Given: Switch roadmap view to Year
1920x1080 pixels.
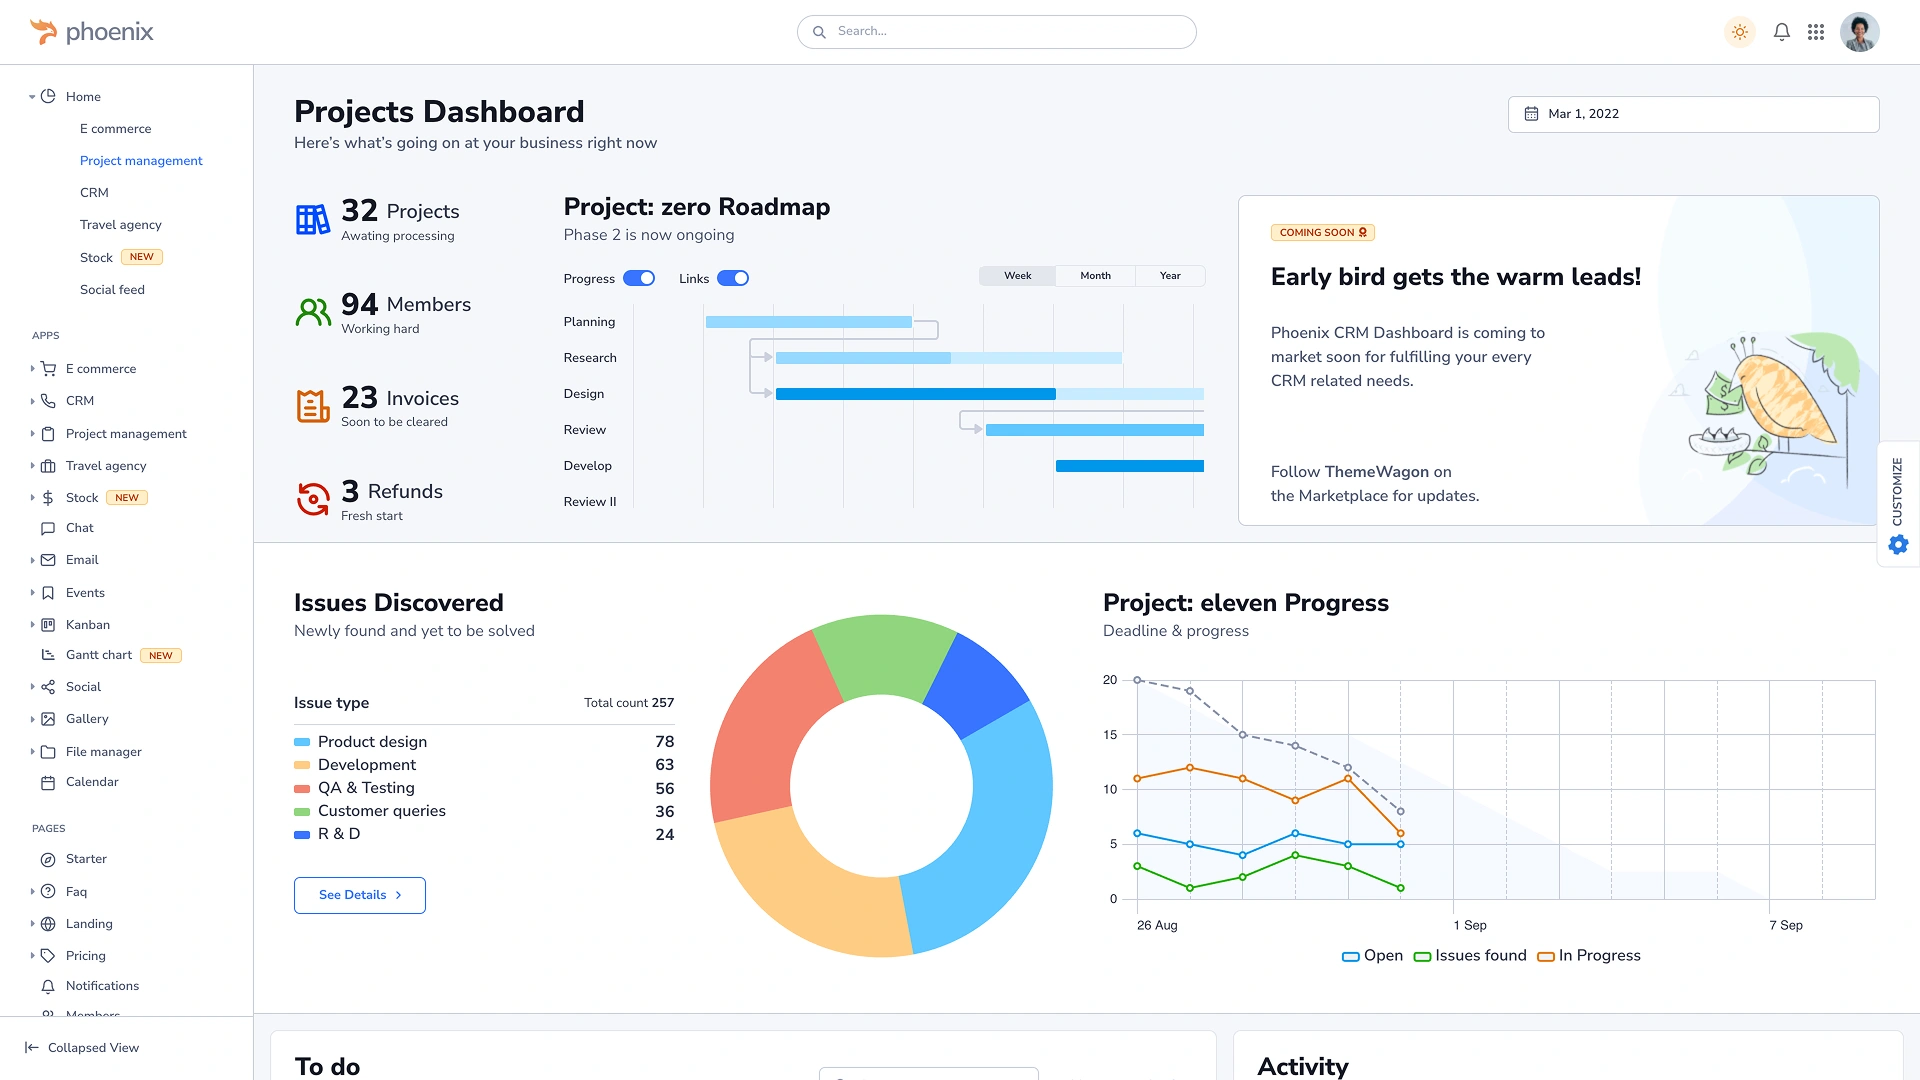Looking at the screenshot, I should coord(1170,276).
